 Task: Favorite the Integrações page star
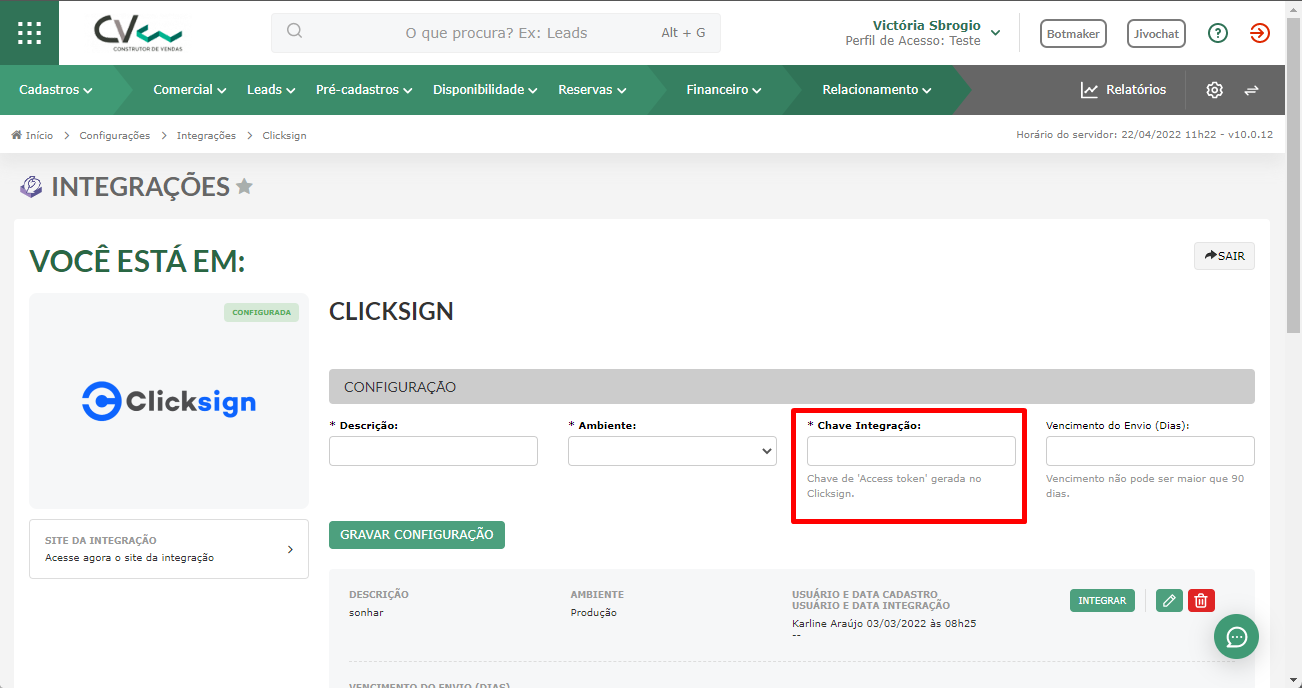(x=244, y=187)
